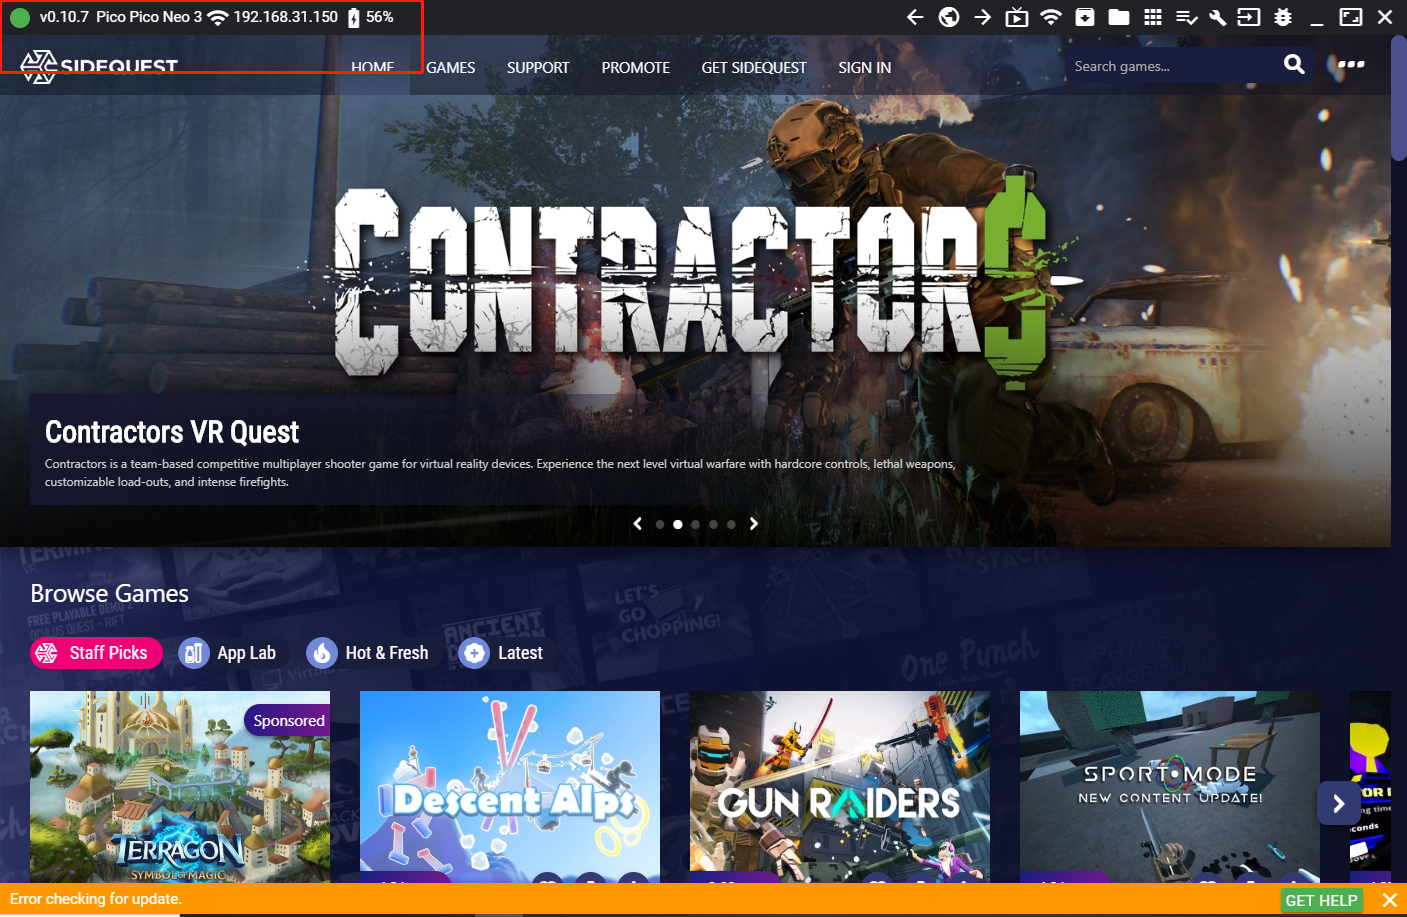
Task: Open the SUPPORT menu item
Action: pos(537,68)
